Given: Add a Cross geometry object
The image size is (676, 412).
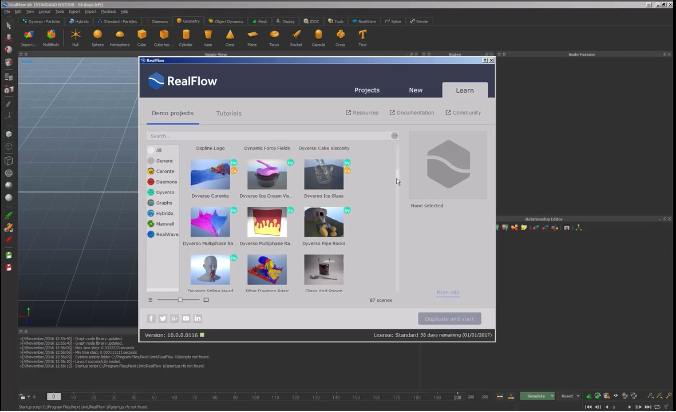Looking at the screenshot, I should pos(340,37).
